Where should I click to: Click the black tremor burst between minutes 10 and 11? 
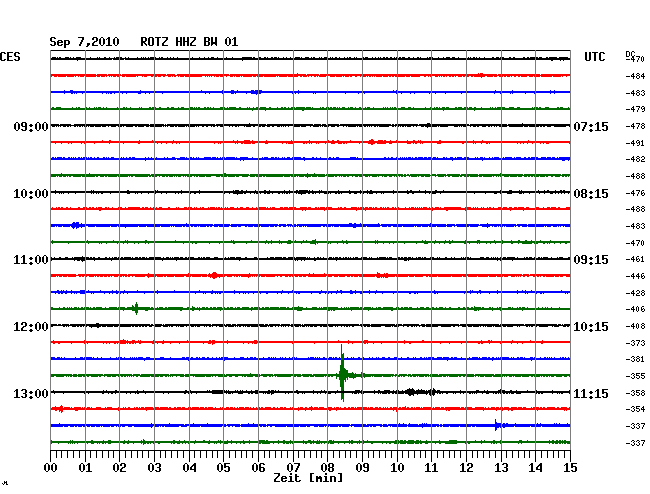click(420, 392)
